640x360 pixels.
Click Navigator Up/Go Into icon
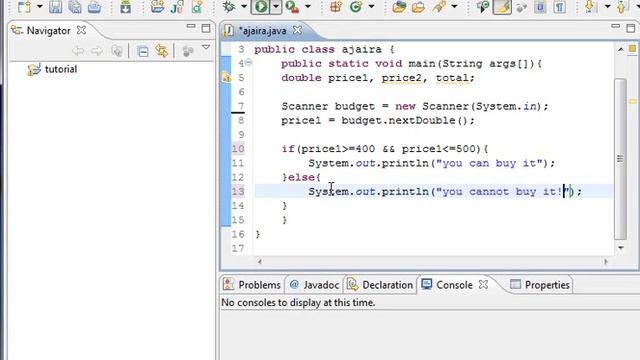click(117, 51)
